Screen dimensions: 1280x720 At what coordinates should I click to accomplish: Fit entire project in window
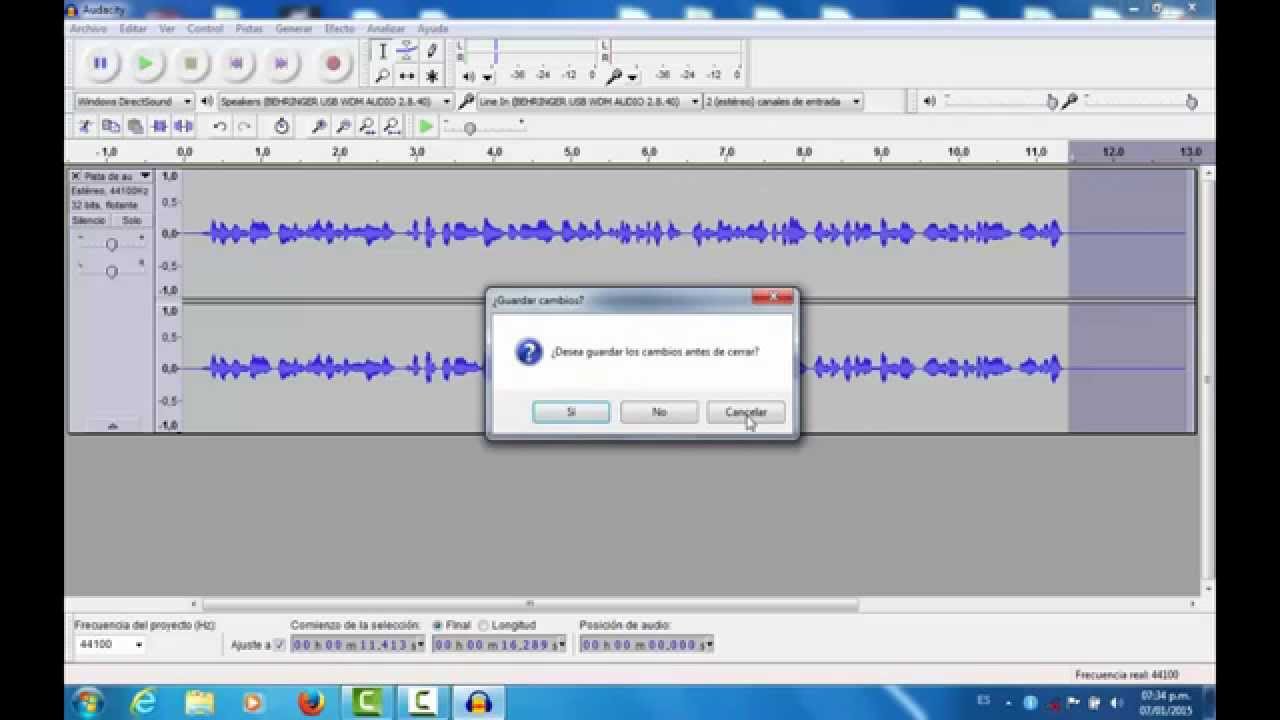(x=391, y=126)
